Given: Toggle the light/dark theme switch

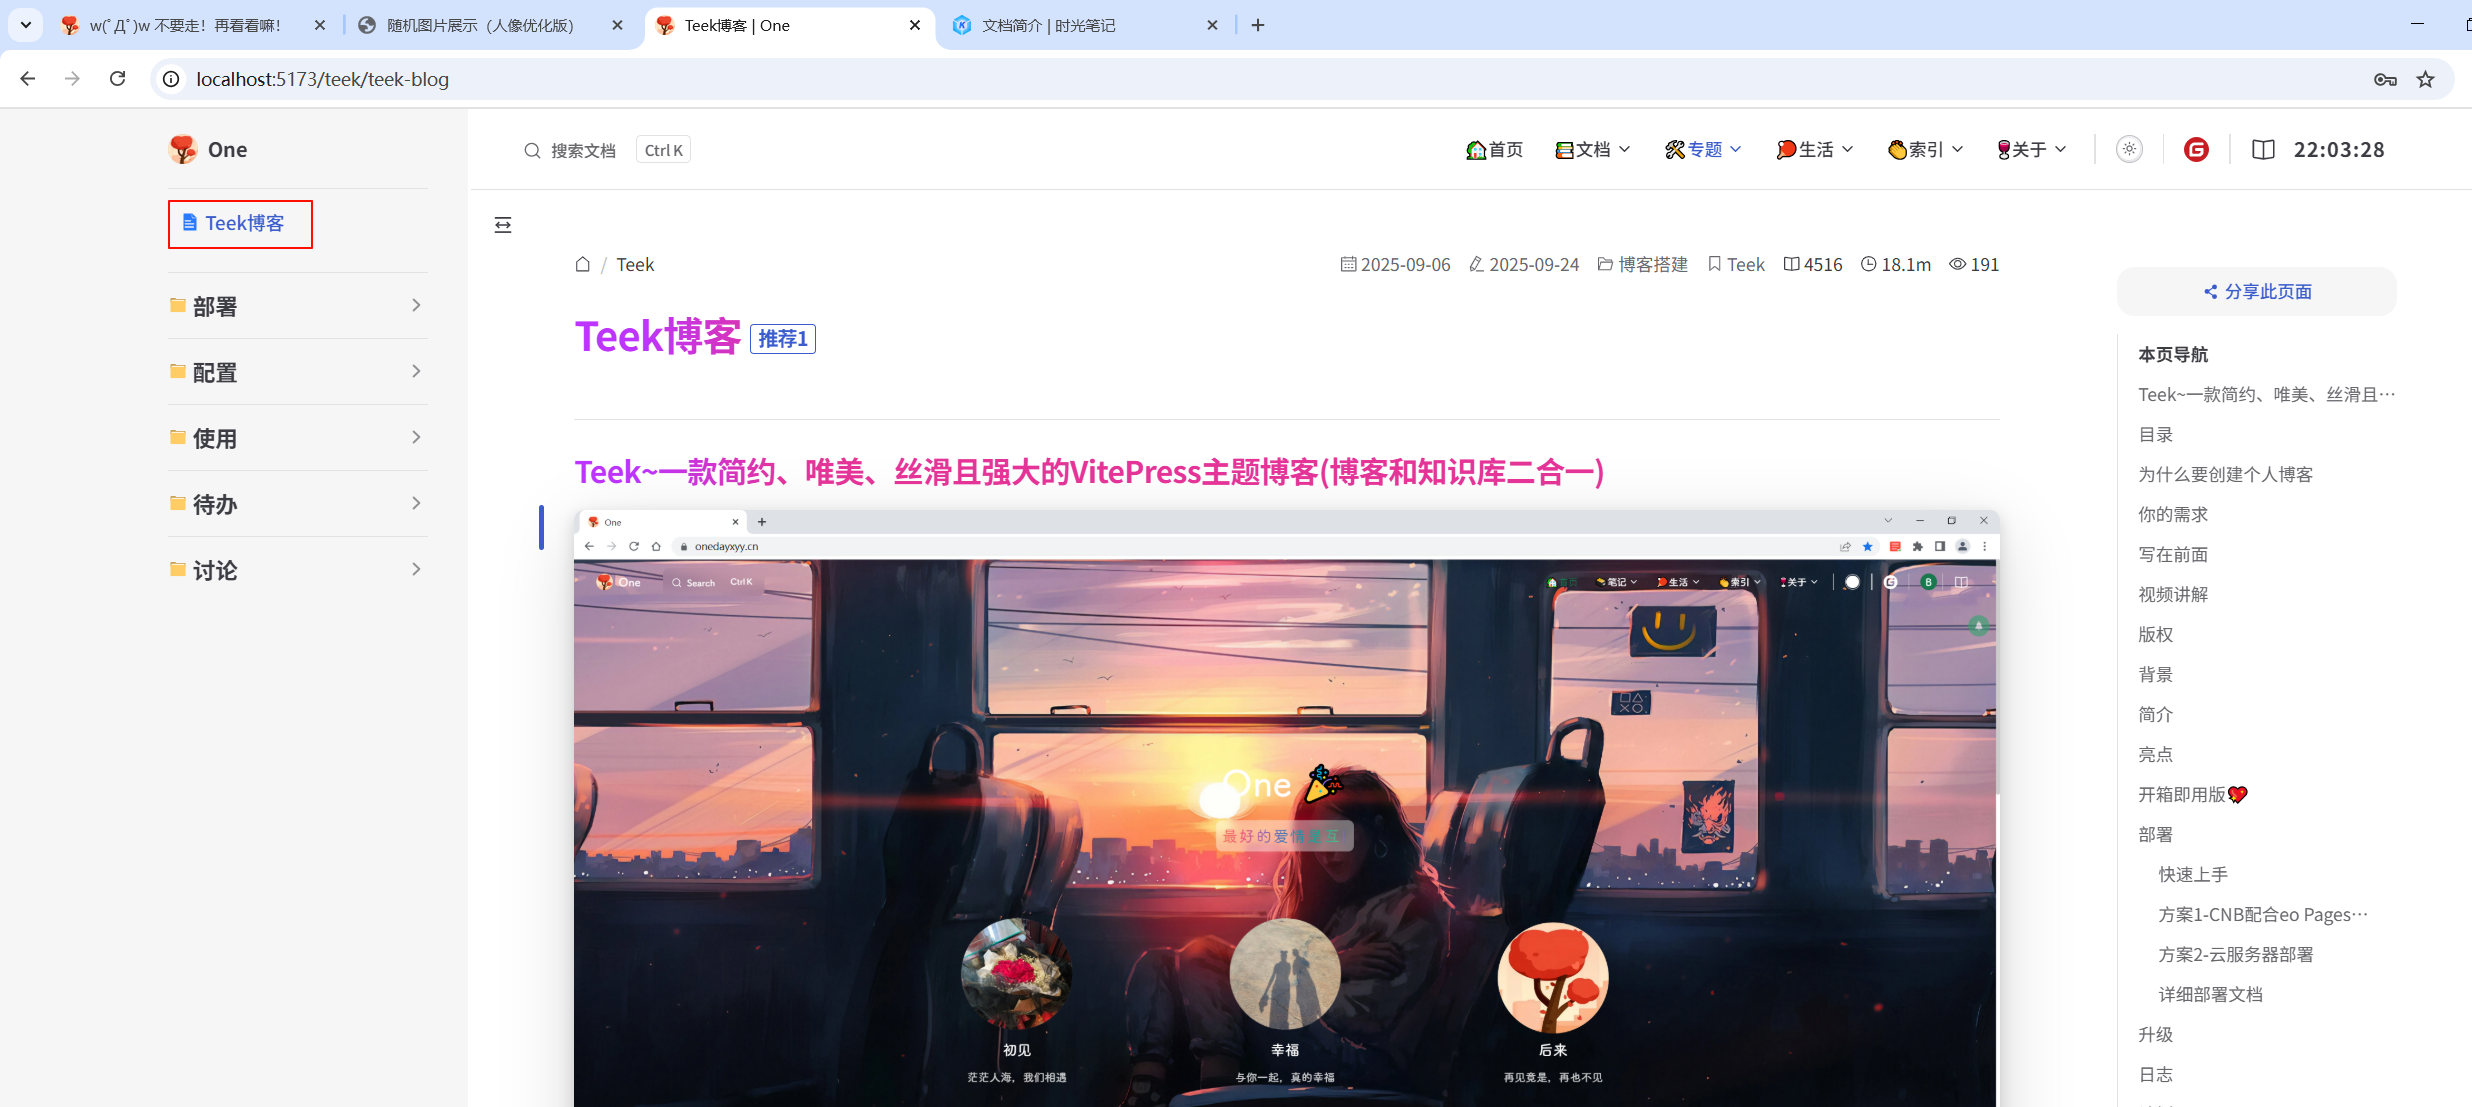Looking at the screenshot, I should pyautogui.click(x=2129, y=150).
